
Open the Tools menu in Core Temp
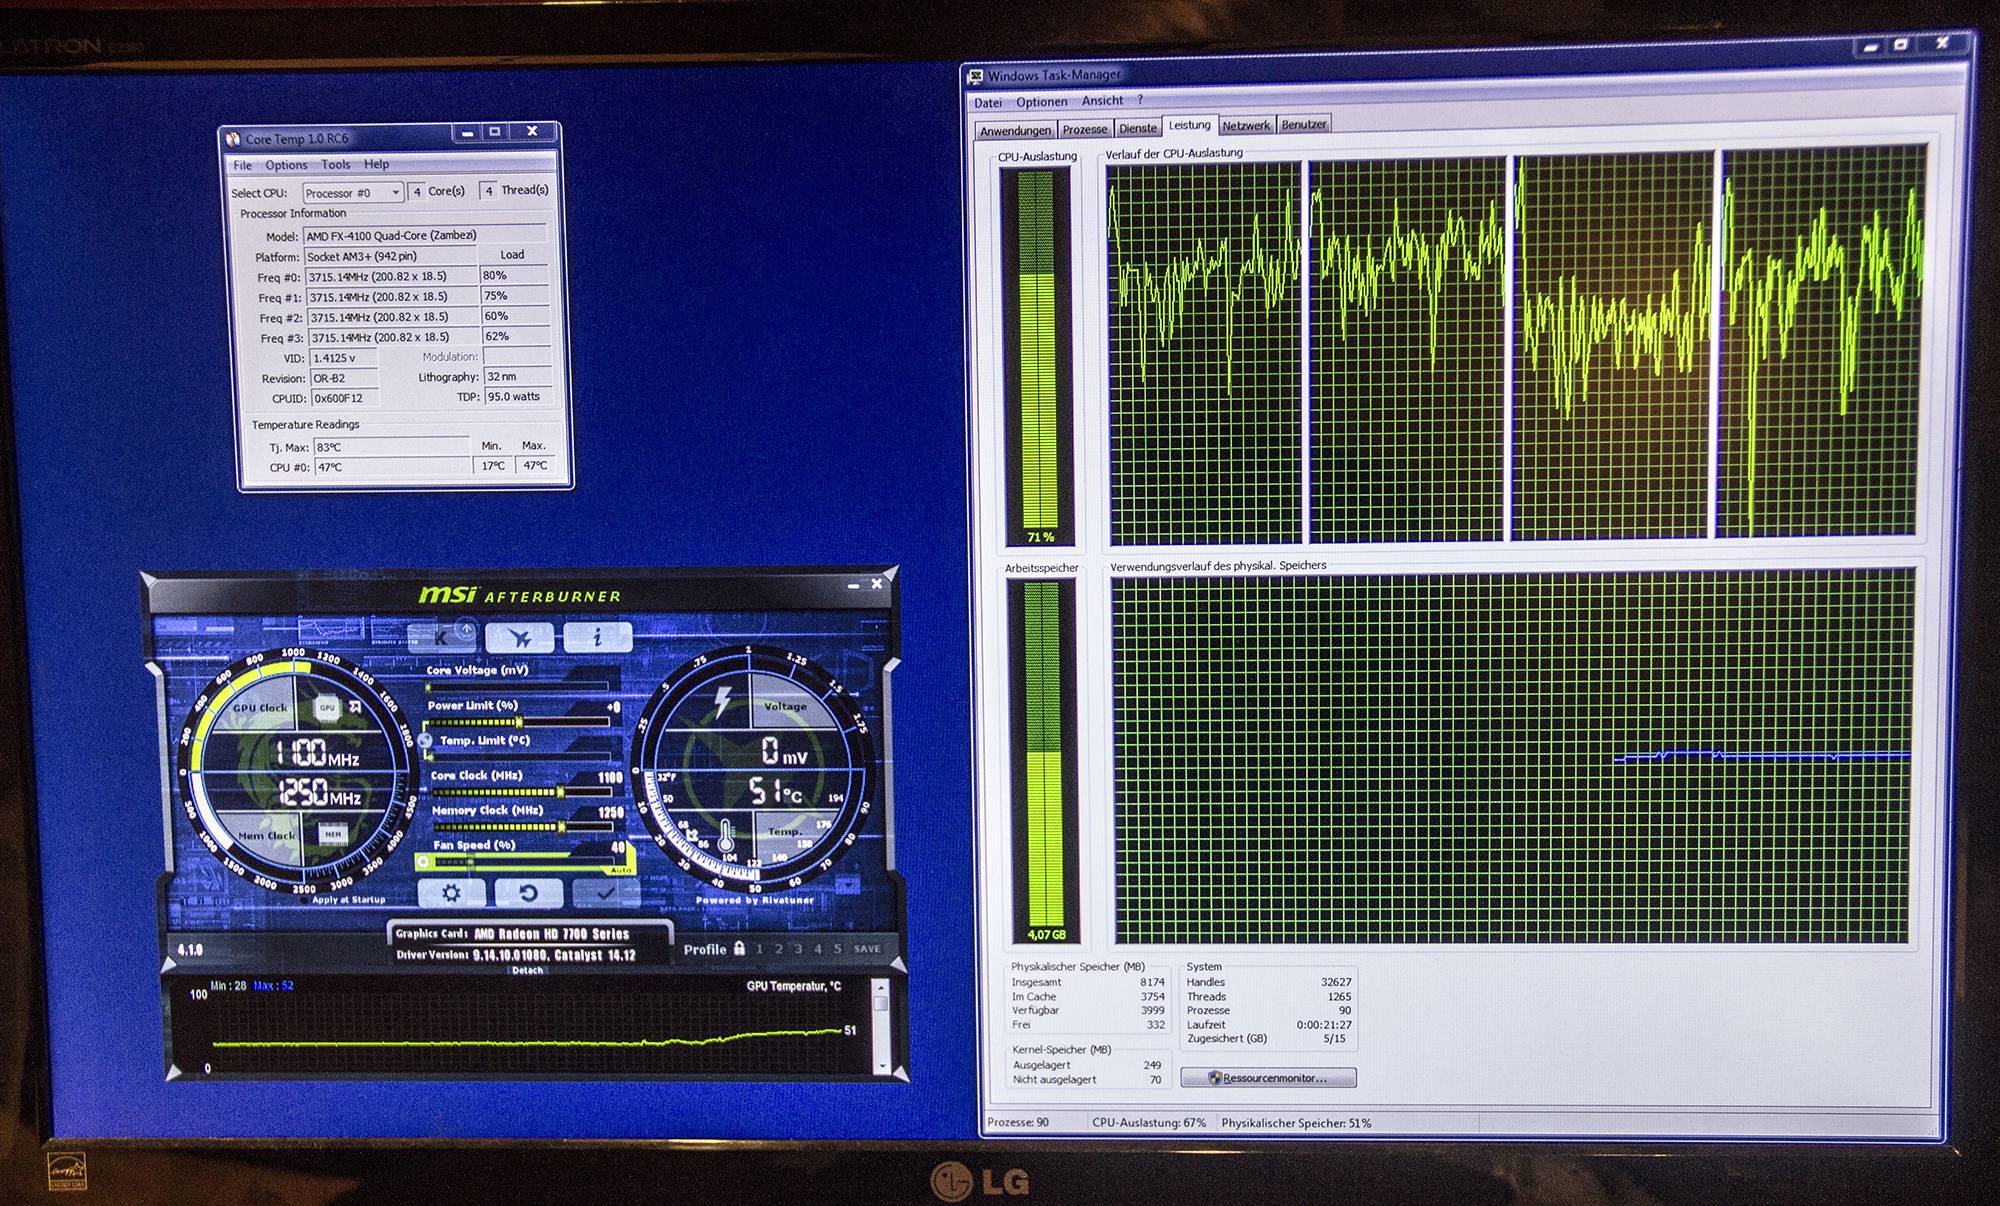pyautogui.click(x=335, y=165)
